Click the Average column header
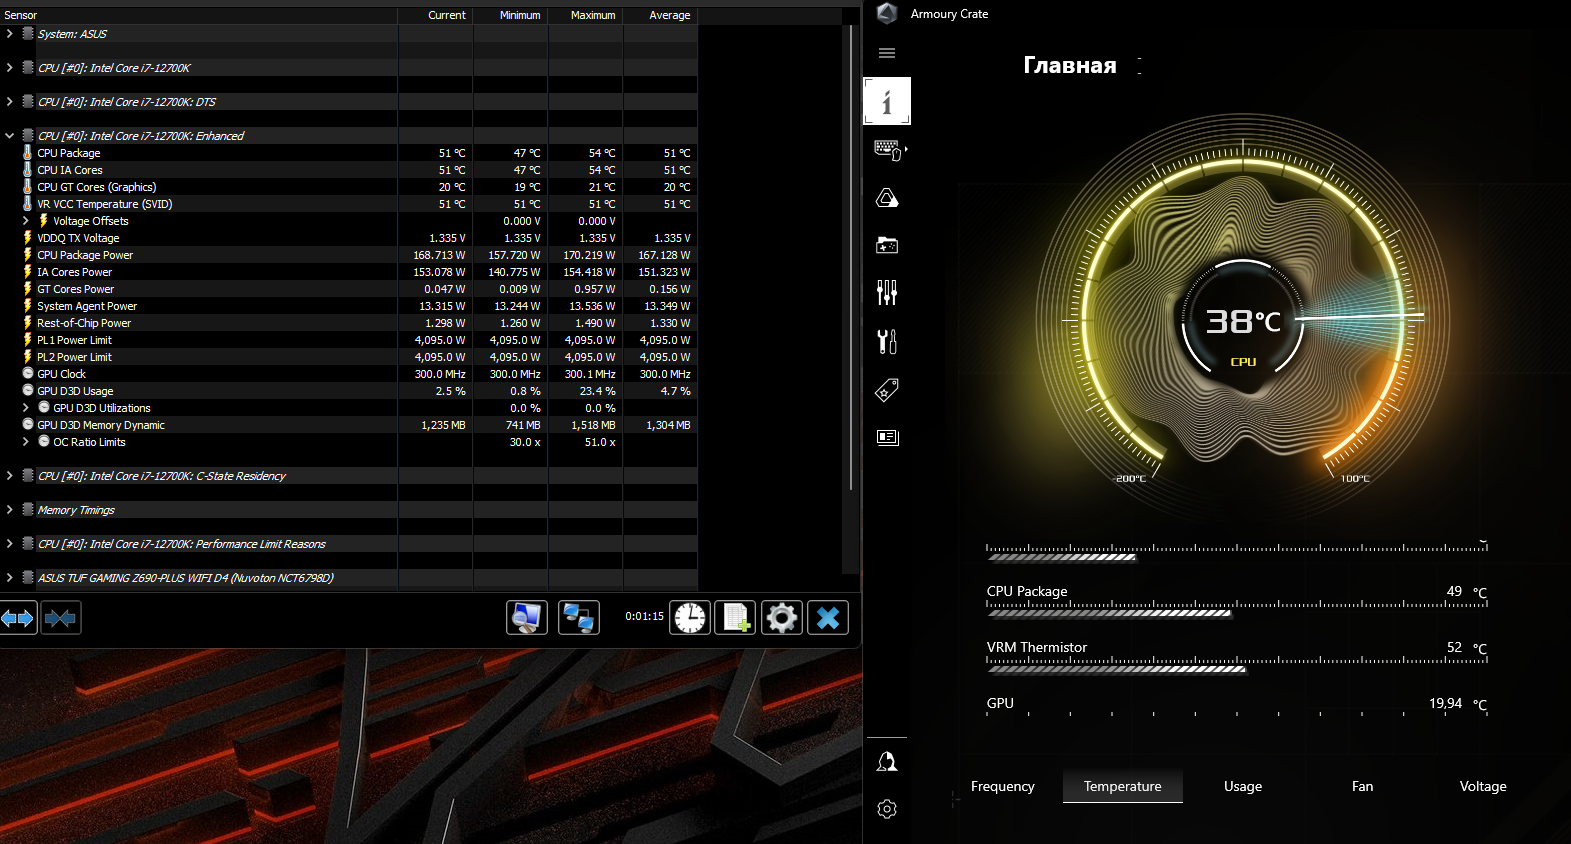This screenshot has height=844, width=1571. 661,15
